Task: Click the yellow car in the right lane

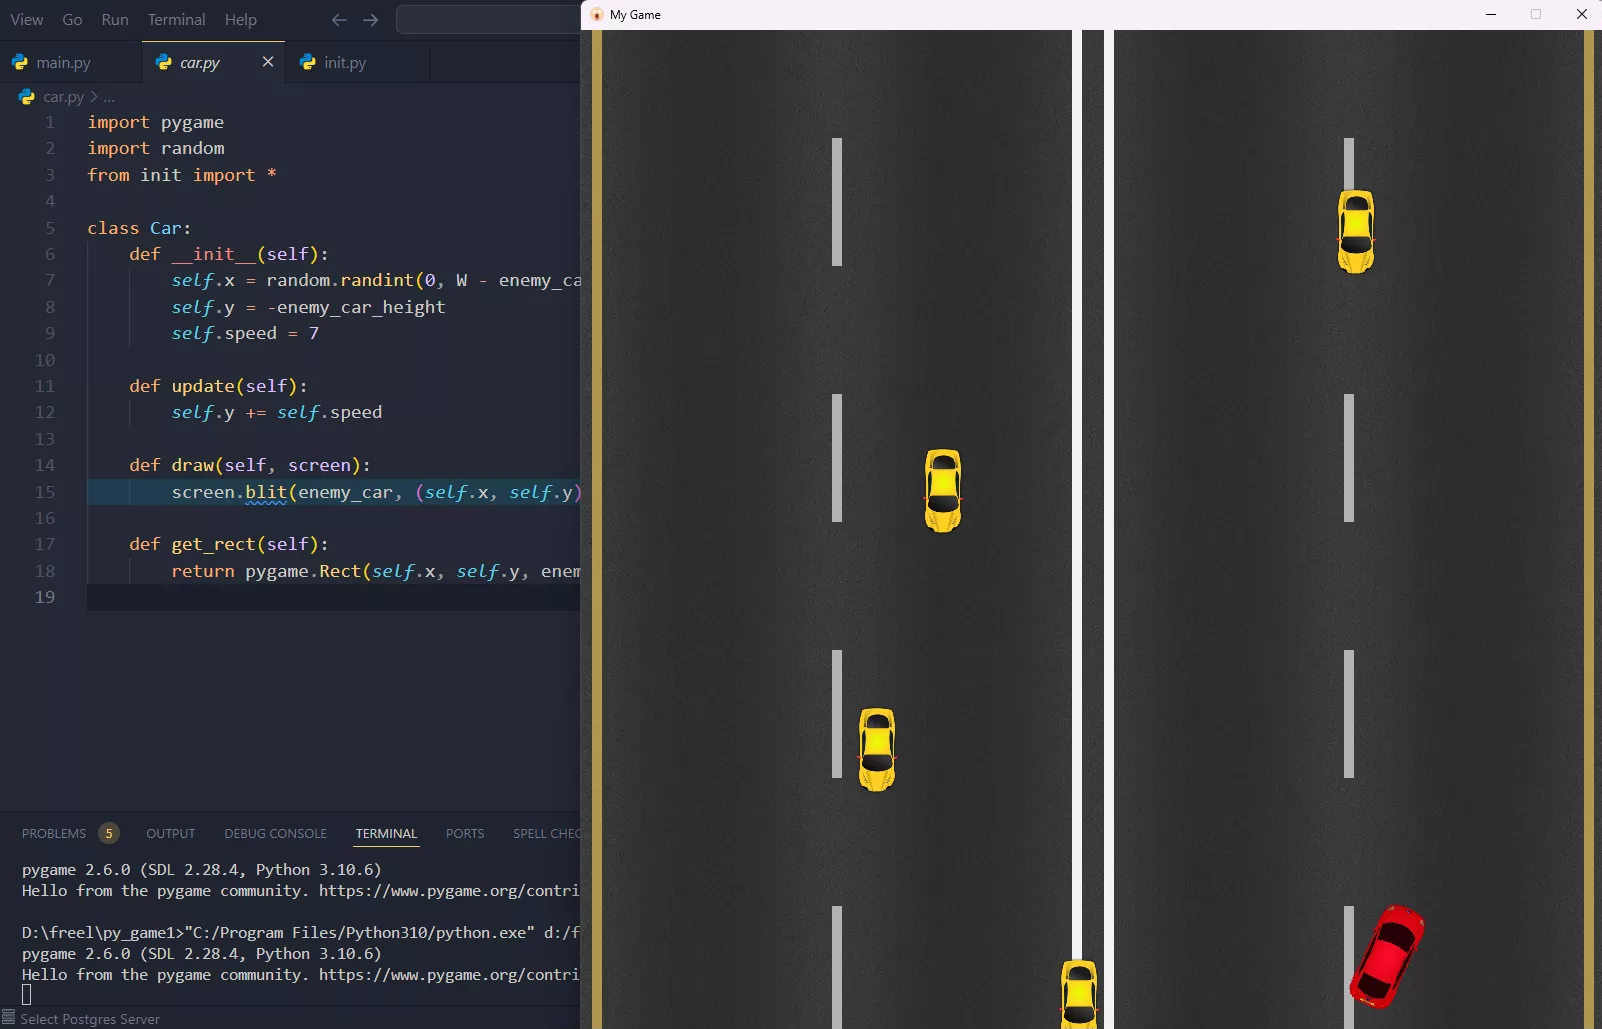Action: (x=1355, y=231)
